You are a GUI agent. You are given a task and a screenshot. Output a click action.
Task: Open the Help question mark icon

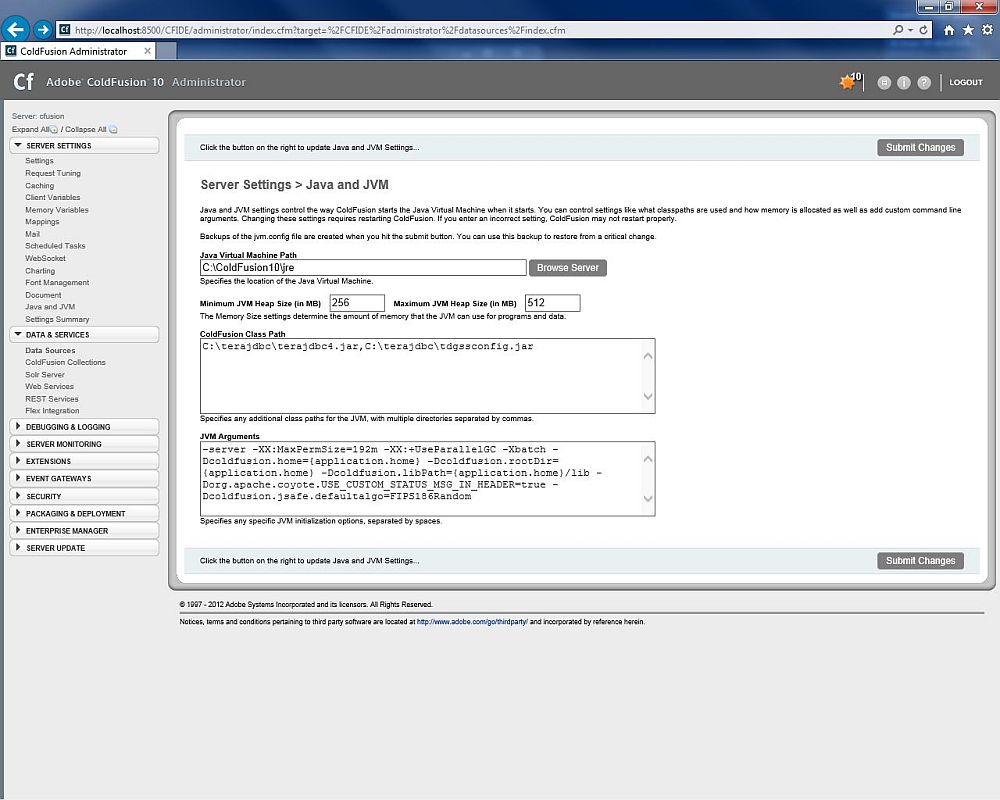pos(924,82)
